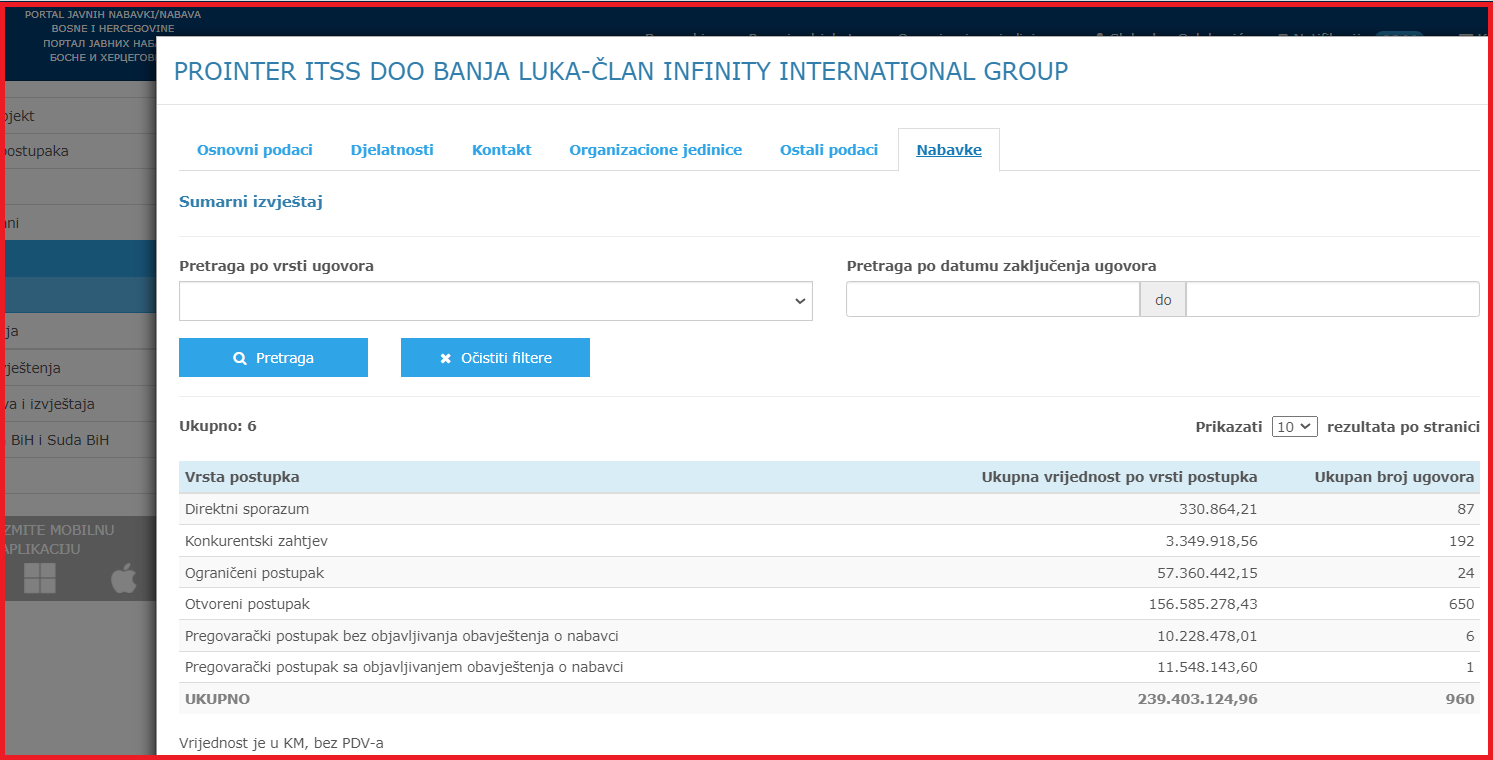
Task: Click the BiH i Suda BiH sidebar item
Action: [59, 440]
